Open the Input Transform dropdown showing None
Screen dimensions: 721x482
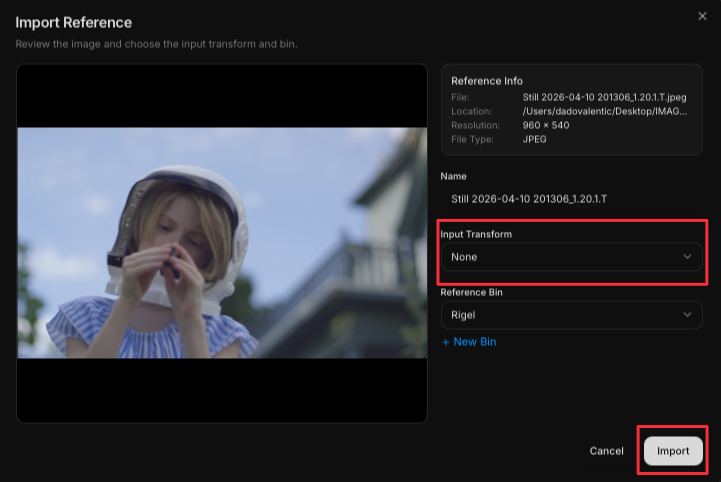[x=572, y=257]
